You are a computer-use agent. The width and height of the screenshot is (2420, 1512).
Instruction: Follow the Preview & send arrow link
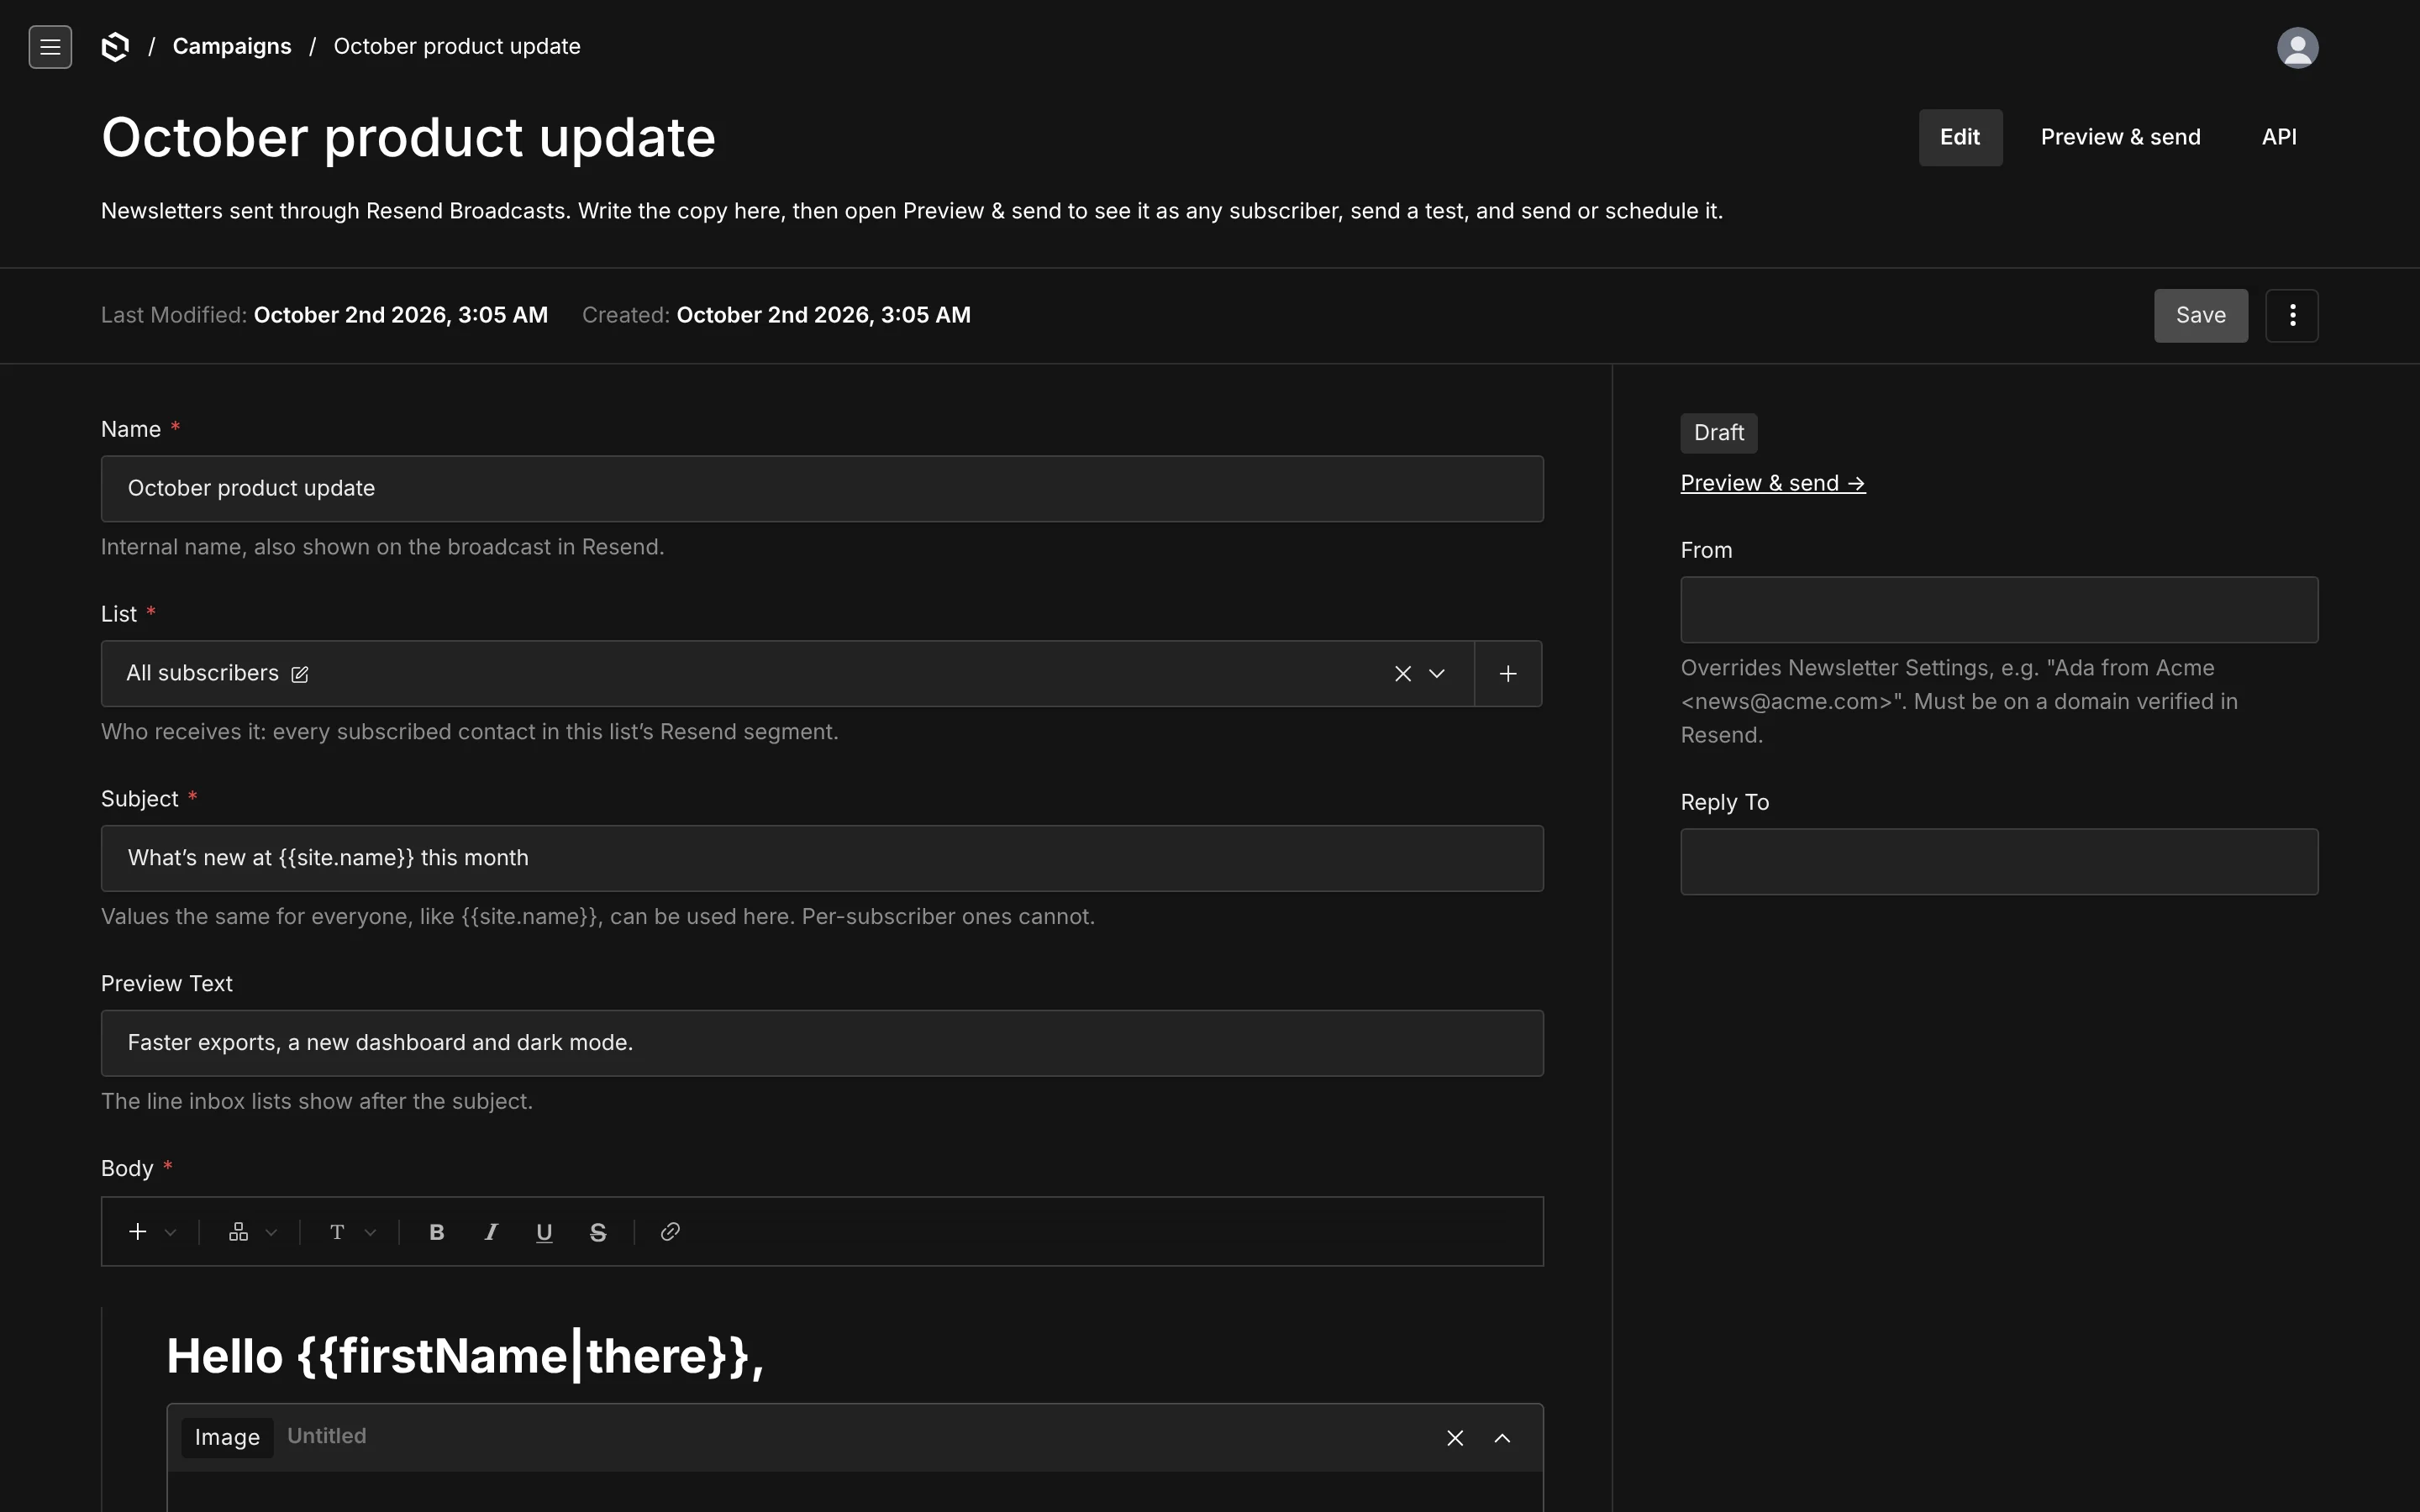(x=1773, y=483)
